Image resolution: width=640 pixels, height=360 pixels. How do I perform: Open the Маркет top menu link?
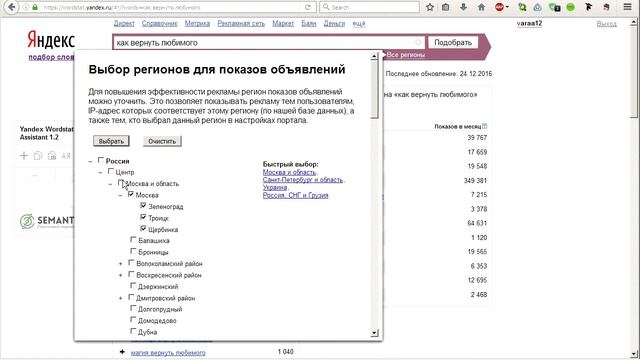(283, 24)
